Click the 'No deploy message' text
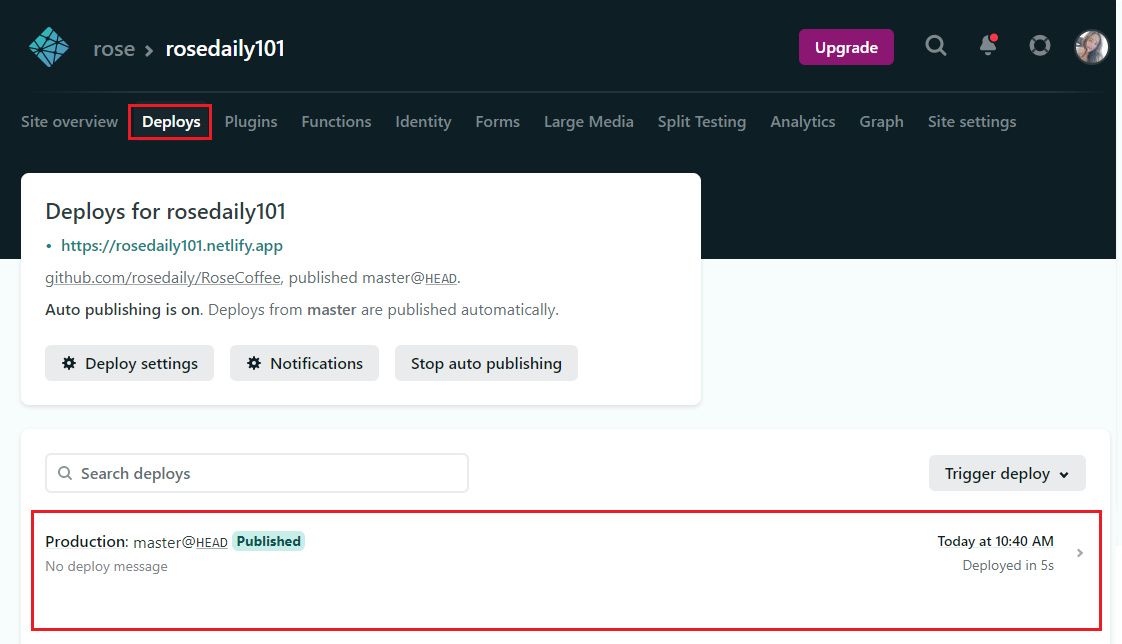The image size is (1122, 644). (x=107, y=566)
